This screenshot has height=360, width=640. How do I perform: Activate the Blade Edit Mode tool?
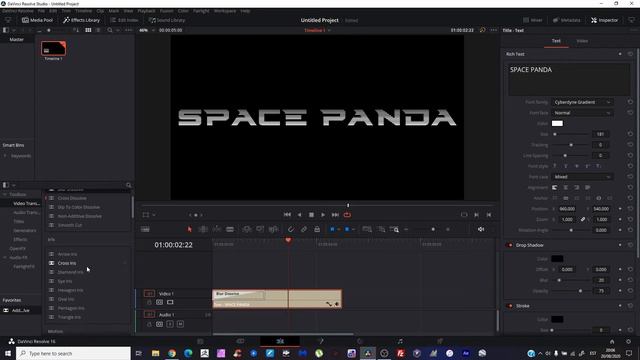tap(230, 229)
